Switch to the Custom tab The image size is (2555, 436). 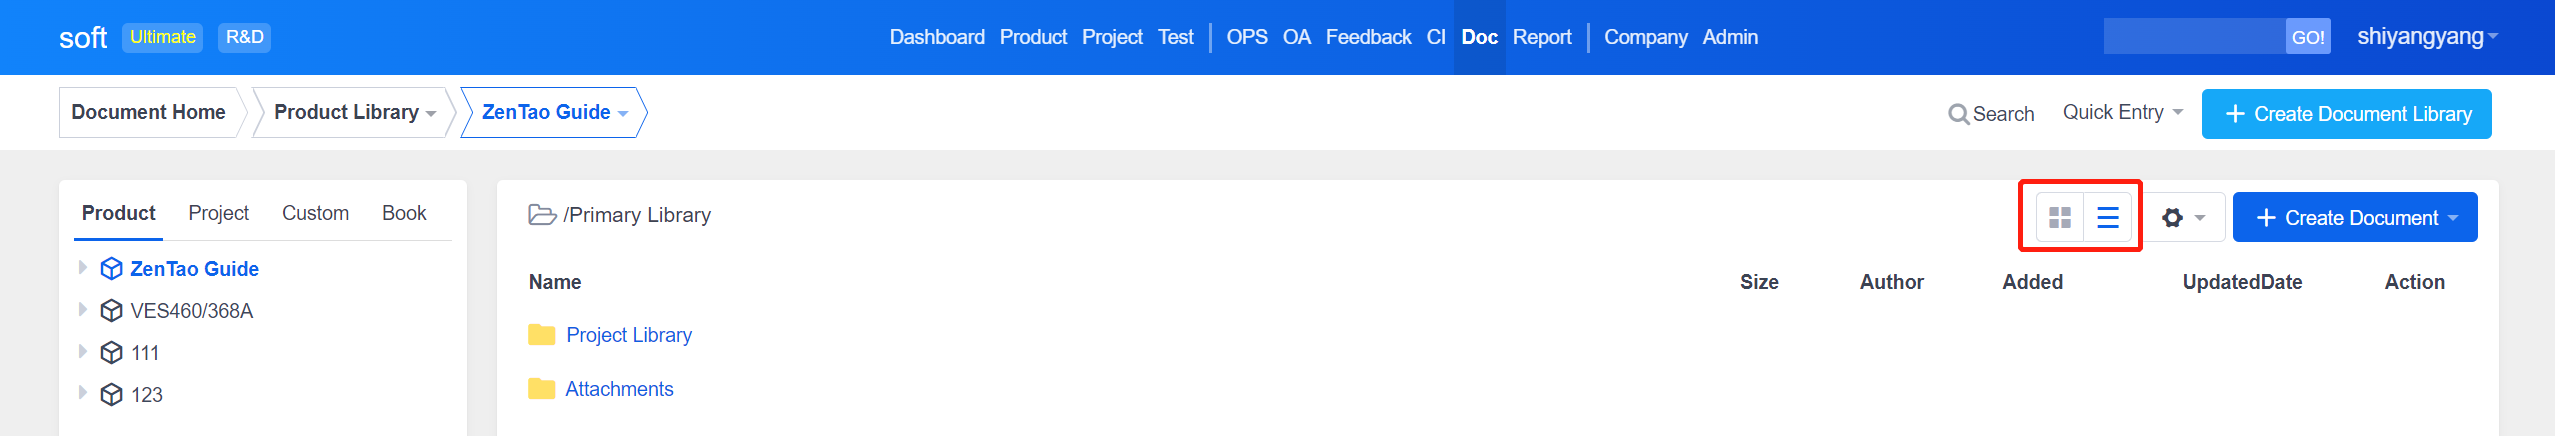pyautogui.click(x=315, y=213)
